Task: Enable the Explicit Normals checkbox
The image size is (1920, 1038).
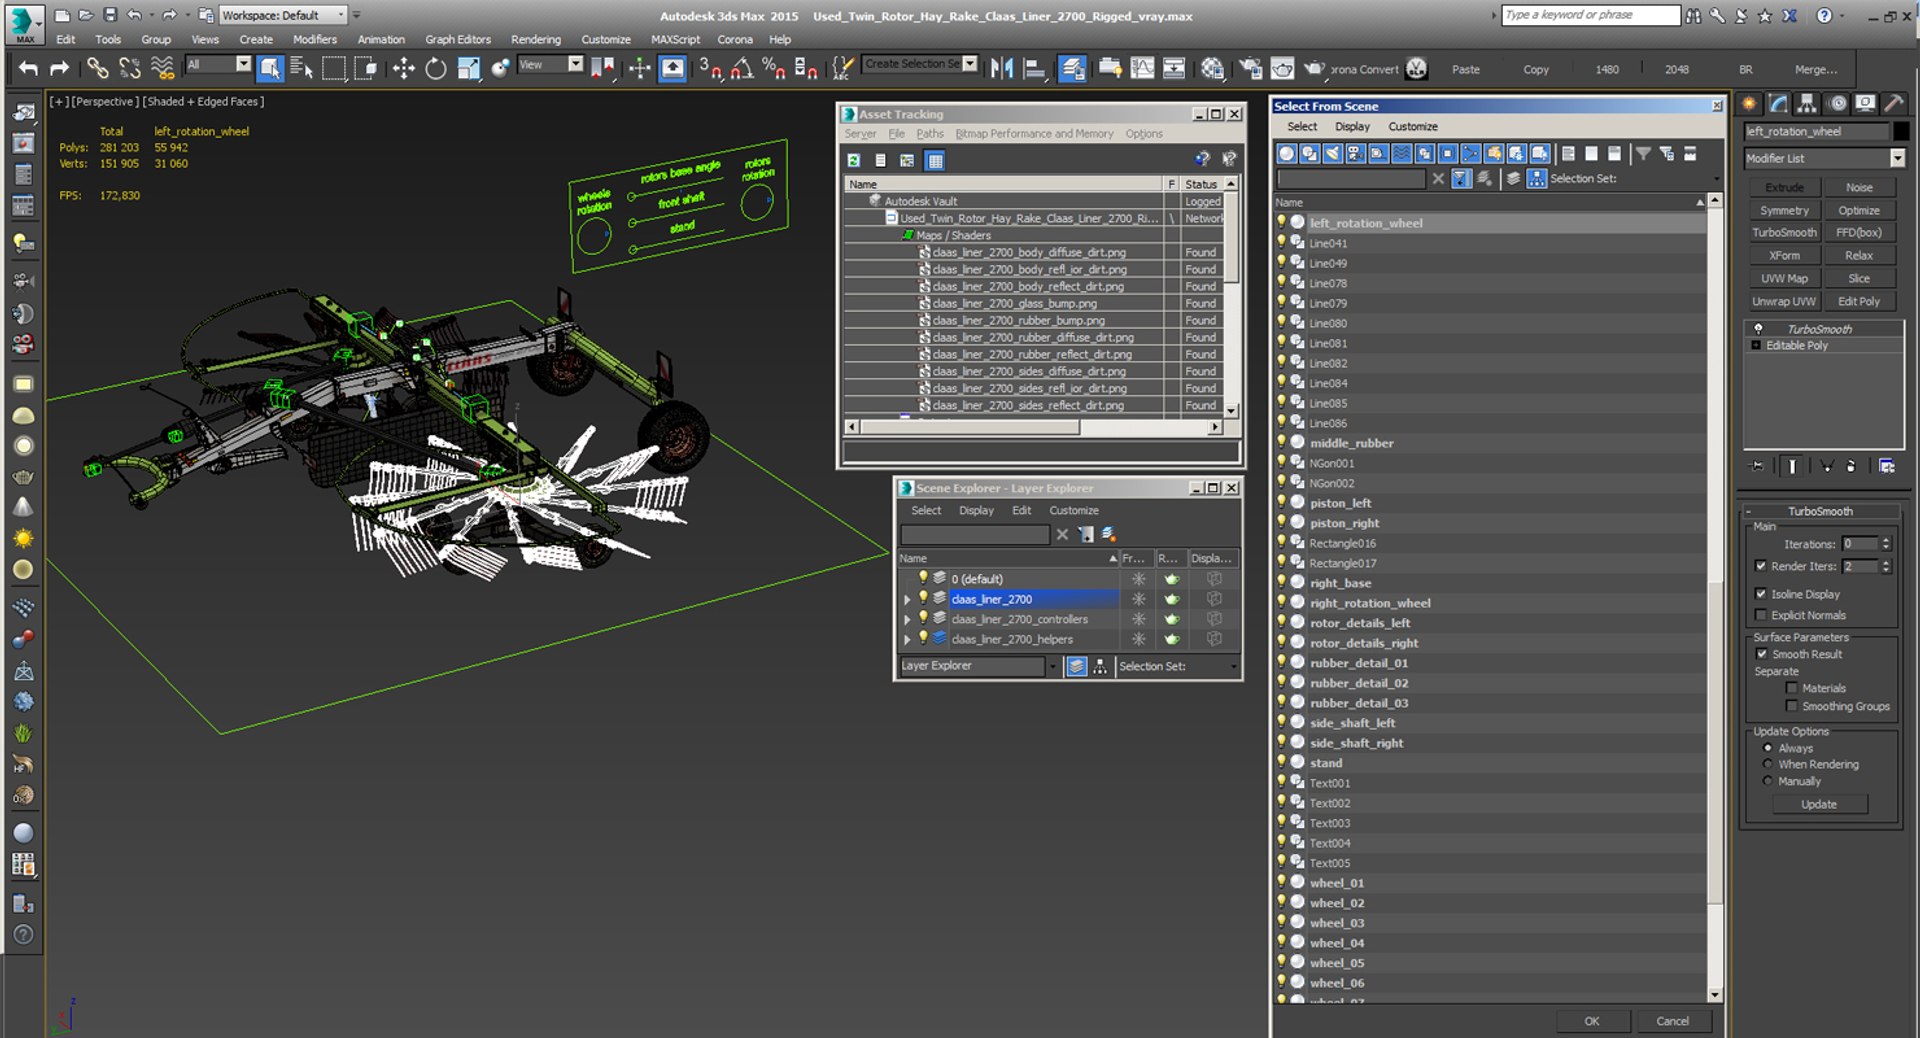Action: 1761,615
